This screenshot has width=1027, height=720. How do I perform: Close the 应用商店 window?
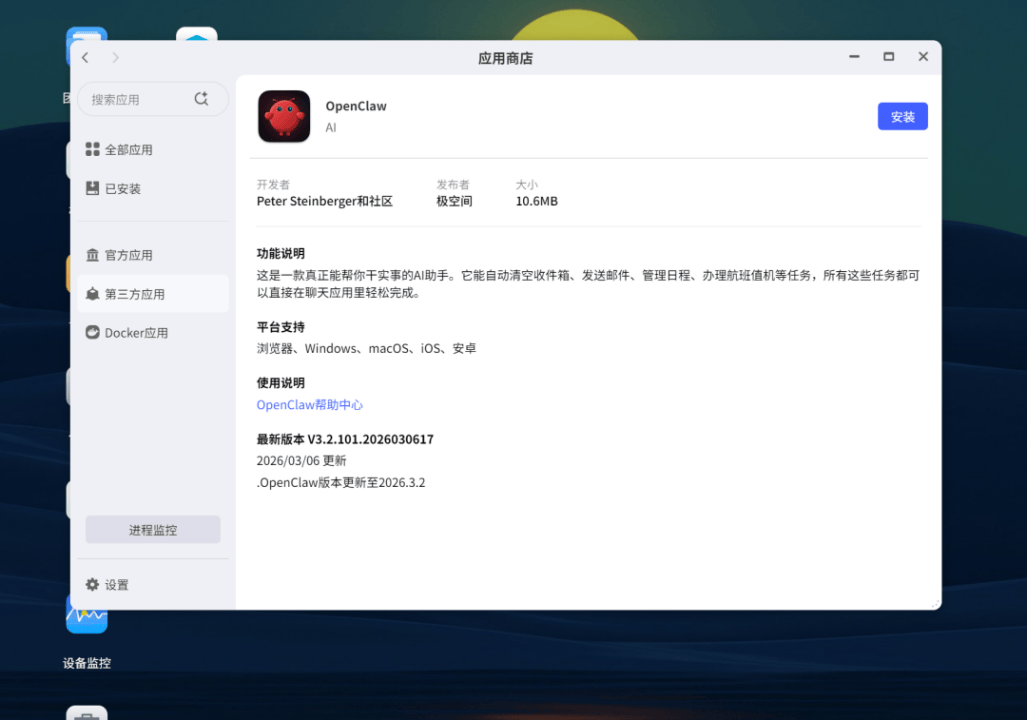(923, 57)
